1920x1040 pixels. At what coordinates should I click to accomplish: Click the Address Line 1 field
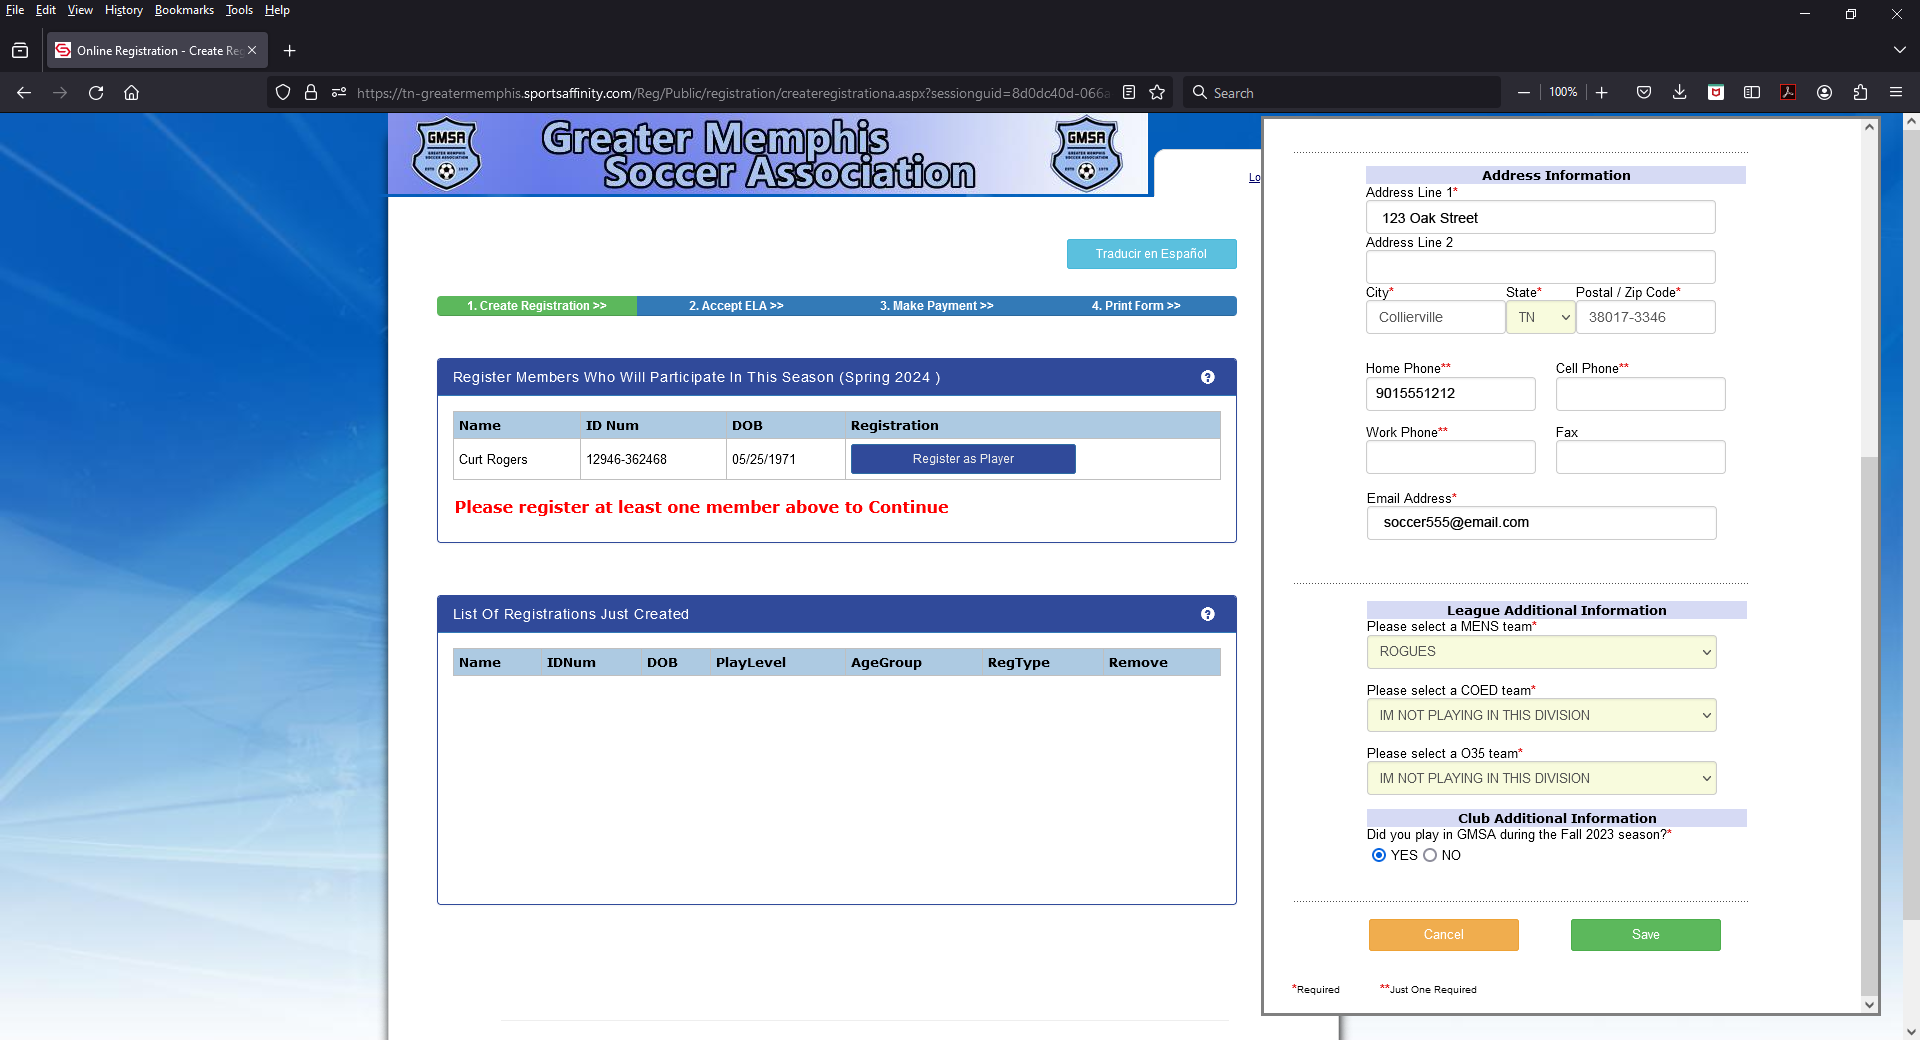pos(1541,218)
